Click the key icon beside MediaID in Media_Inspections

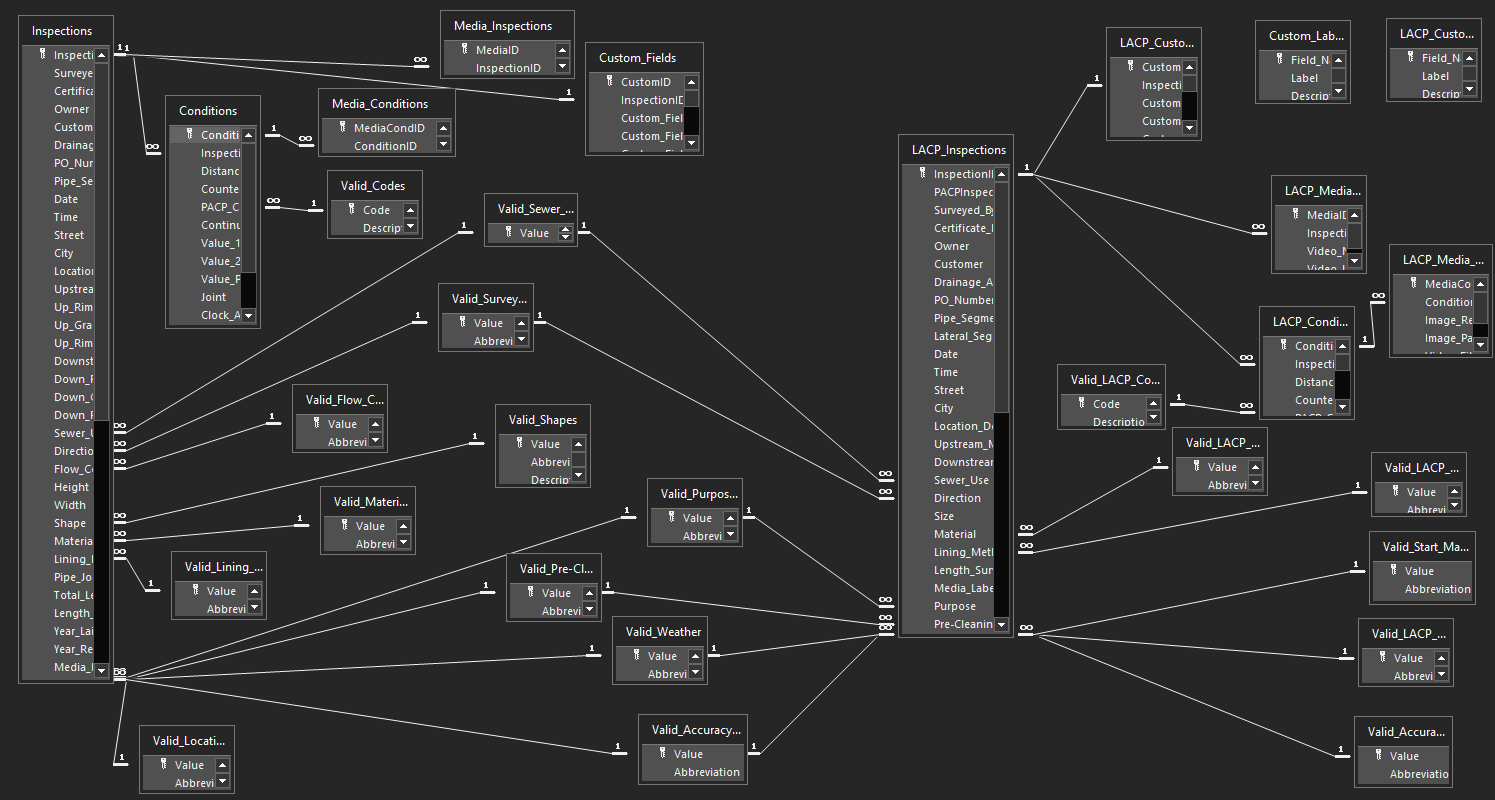(x=465, y=49)
